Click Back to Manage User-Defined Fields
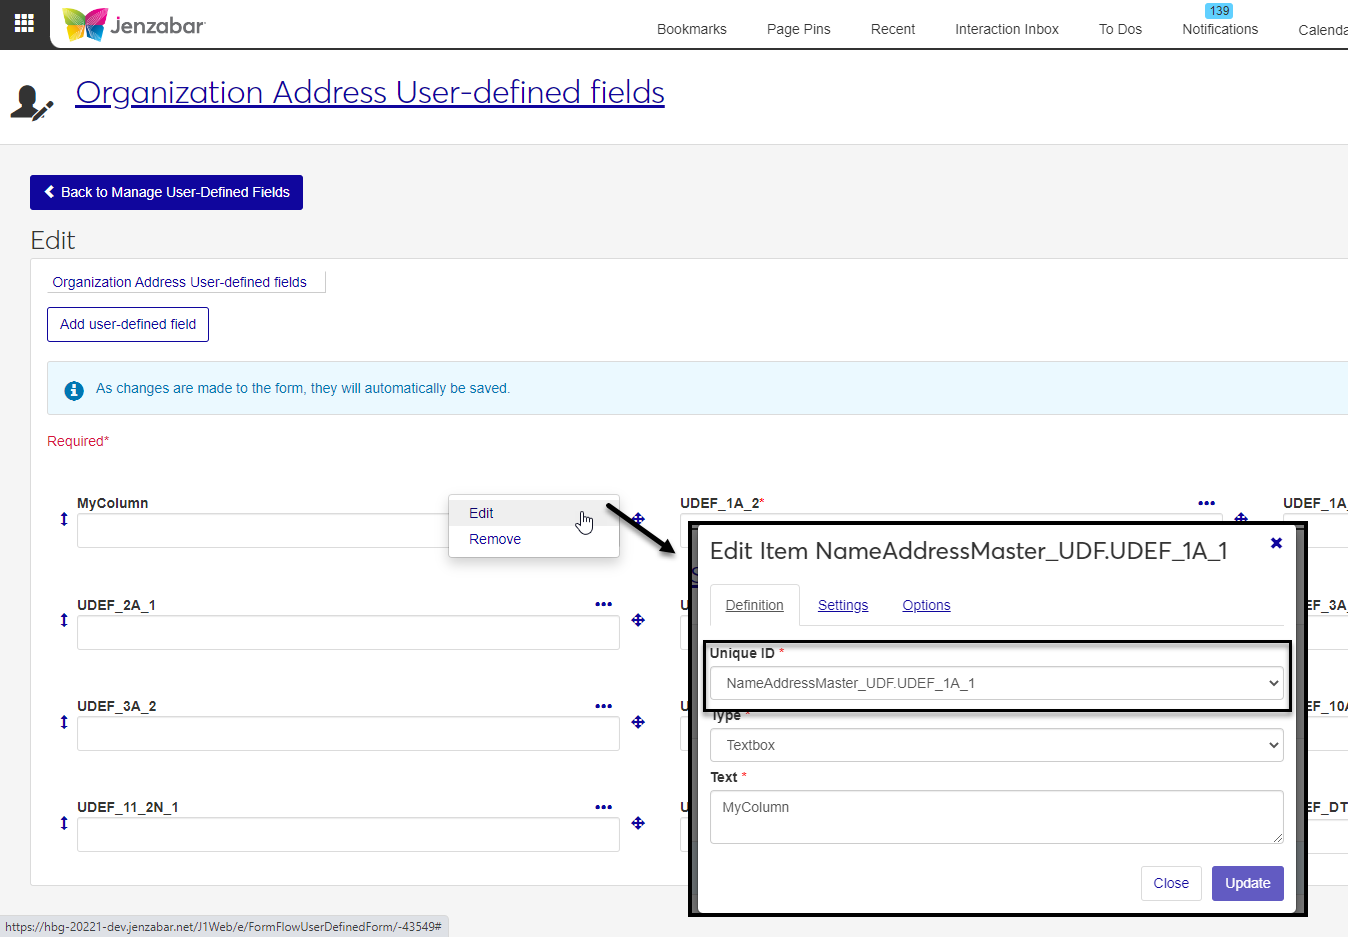 tap(166, 192)
